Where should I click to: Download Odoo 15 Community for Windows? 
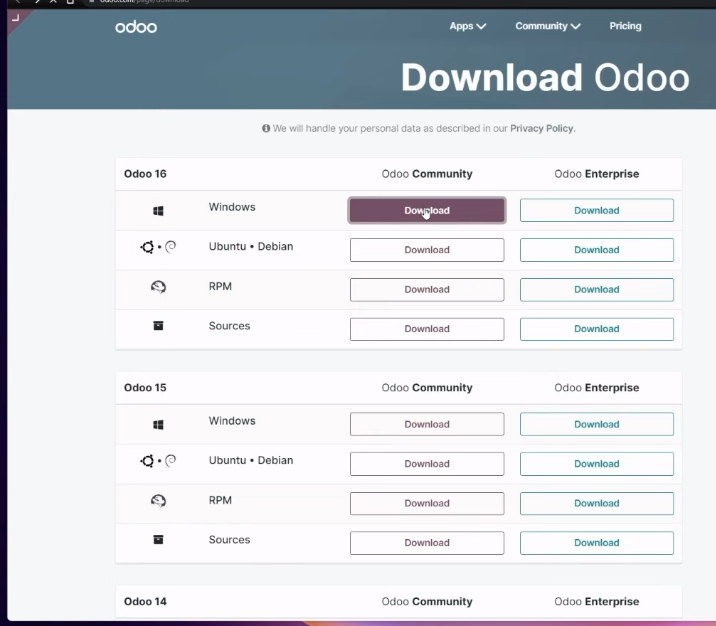point(427,424)
